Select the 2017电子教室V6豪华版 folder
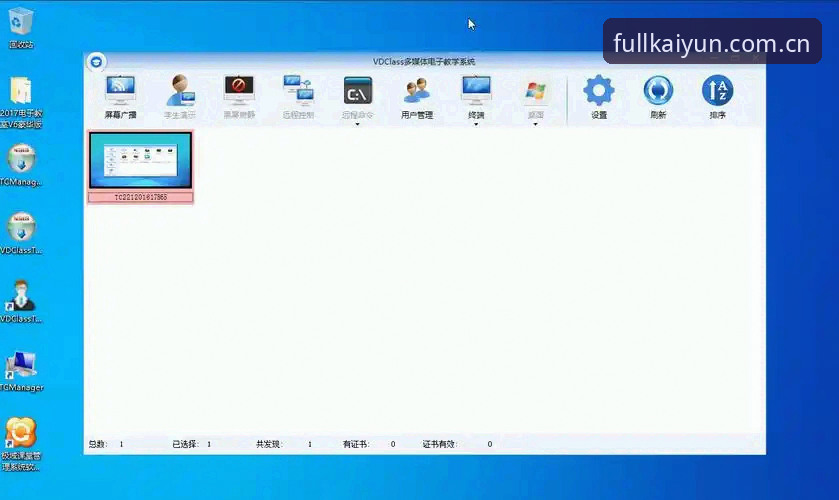The width and height of the screenshot is (839, 500). click(x=21, y=103)
